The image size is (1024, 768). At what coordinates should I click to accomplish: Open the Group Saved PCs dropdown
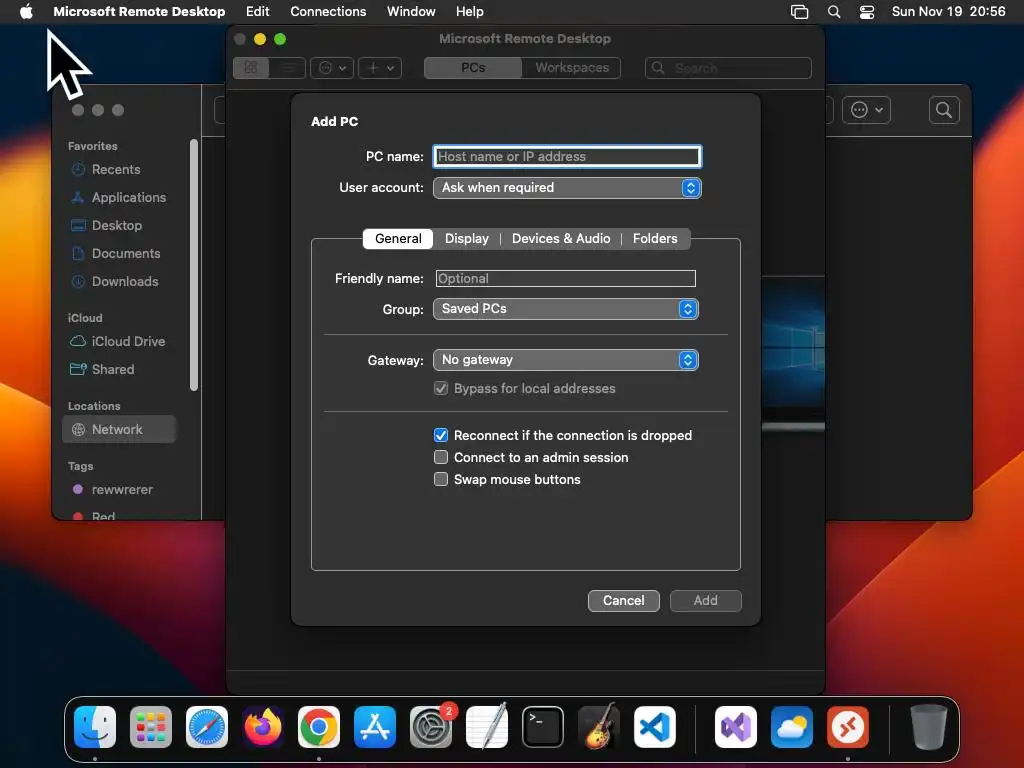point(566,309)
